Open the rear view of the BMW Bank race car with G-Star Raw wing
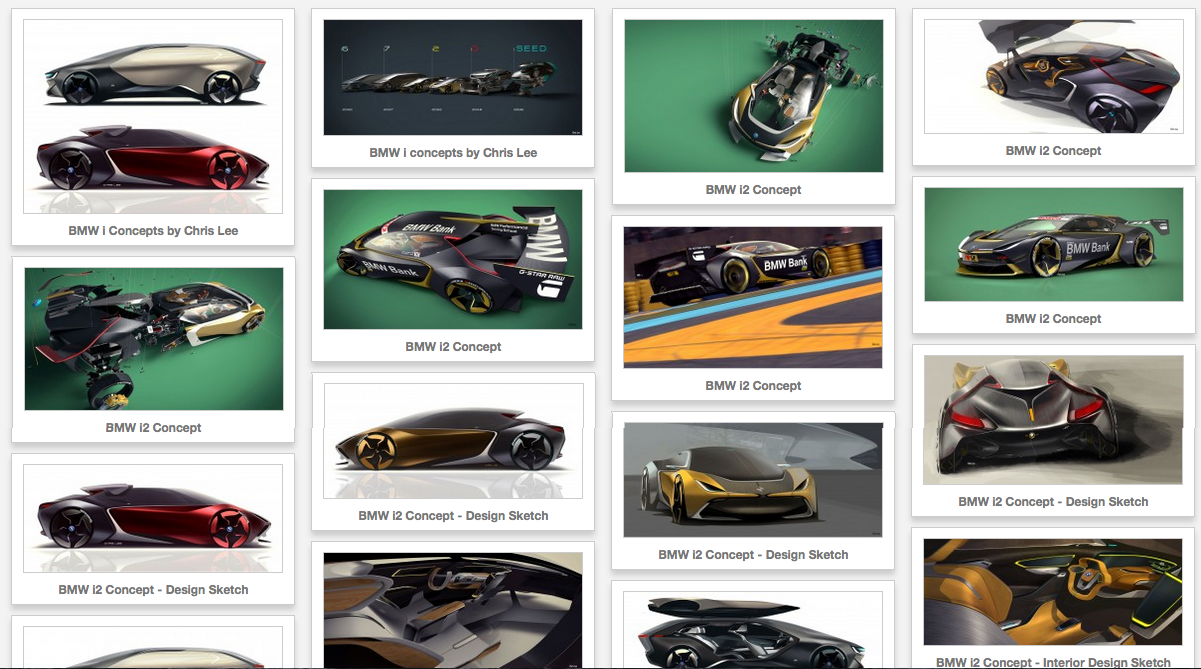The width and height of the screenshot is (1201, 669). (453, 259)
